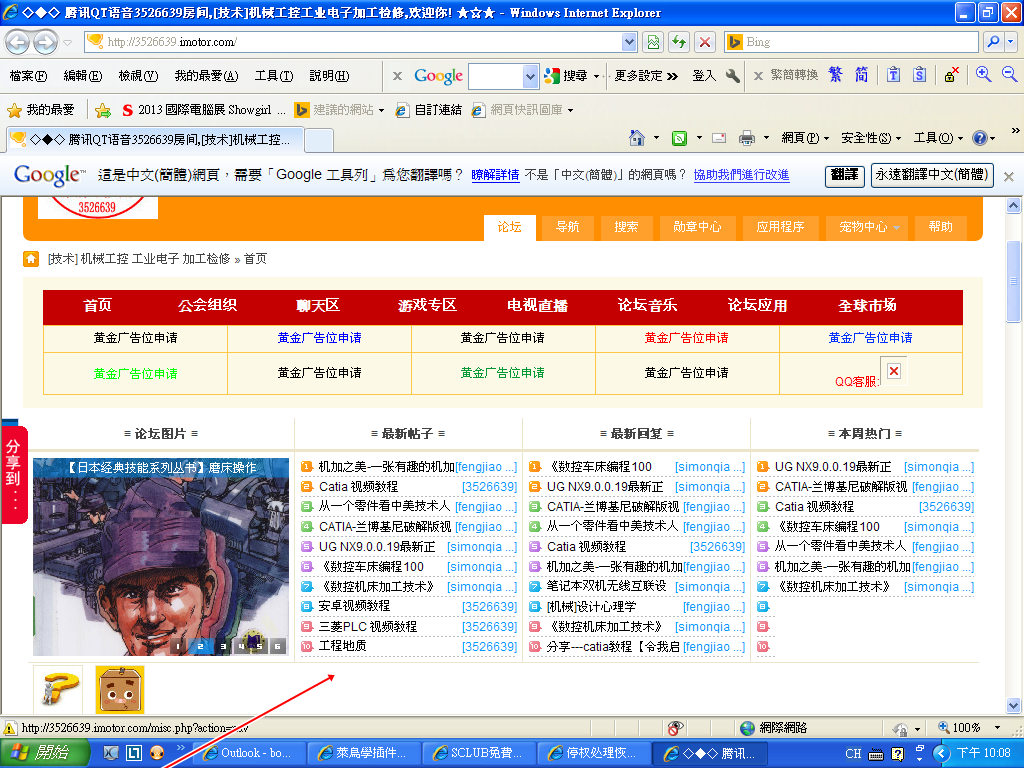
Task: Open the 瞭解詳情 link
Action: pyautogui.click(x=495, y=175)
